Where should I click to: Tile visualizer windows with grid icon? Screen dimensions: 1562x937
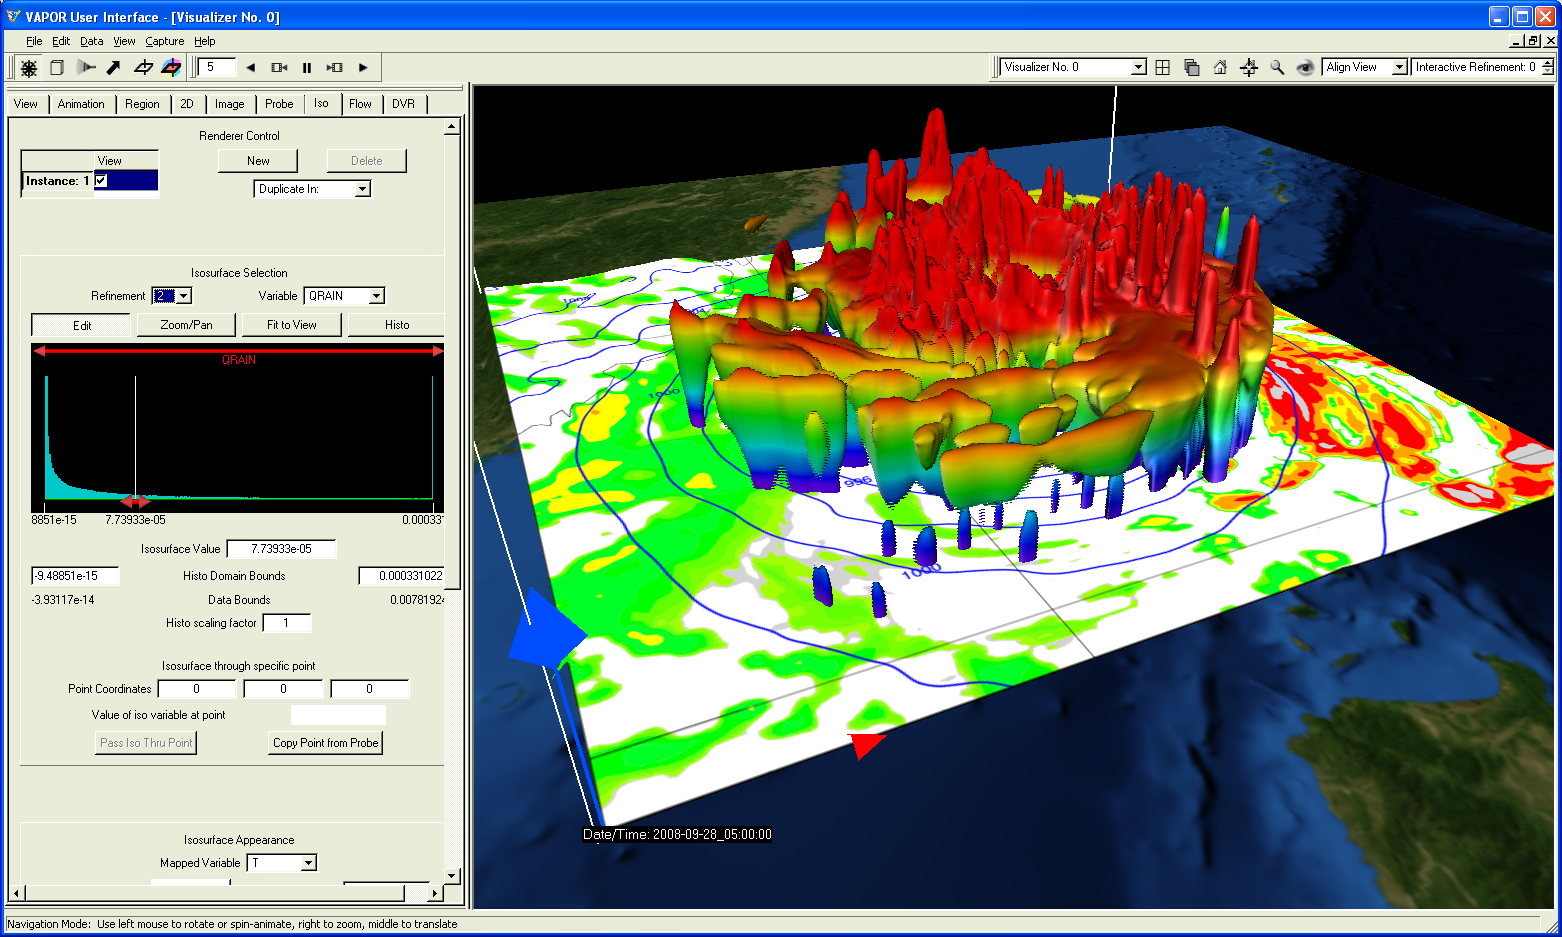(x=1162, y=68)
